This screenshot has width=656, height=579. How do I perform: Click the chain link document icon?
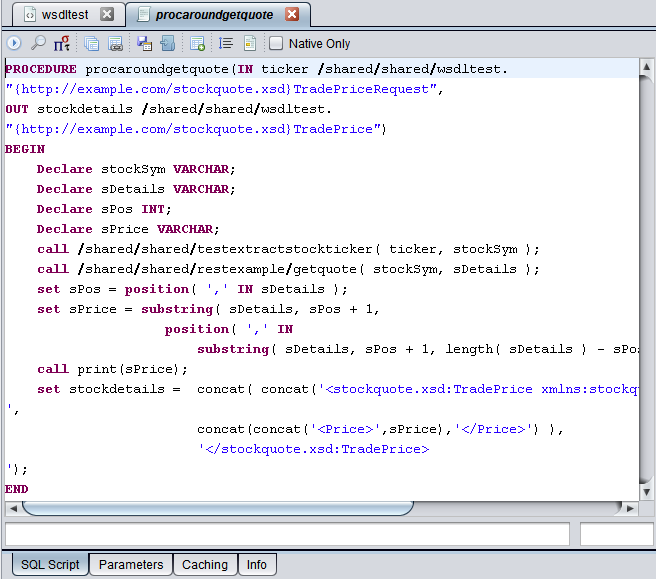point(116,43)
